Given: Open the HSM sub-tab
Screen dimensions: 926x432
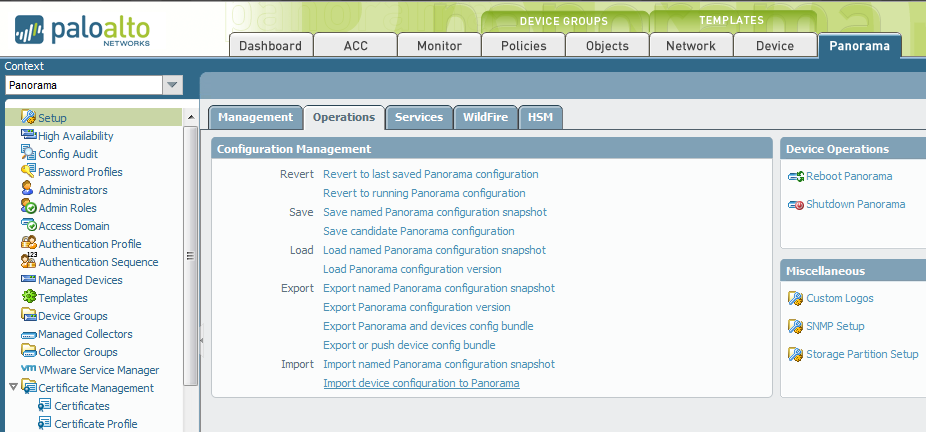Looking at the screenshot, I should click(540, 117).
